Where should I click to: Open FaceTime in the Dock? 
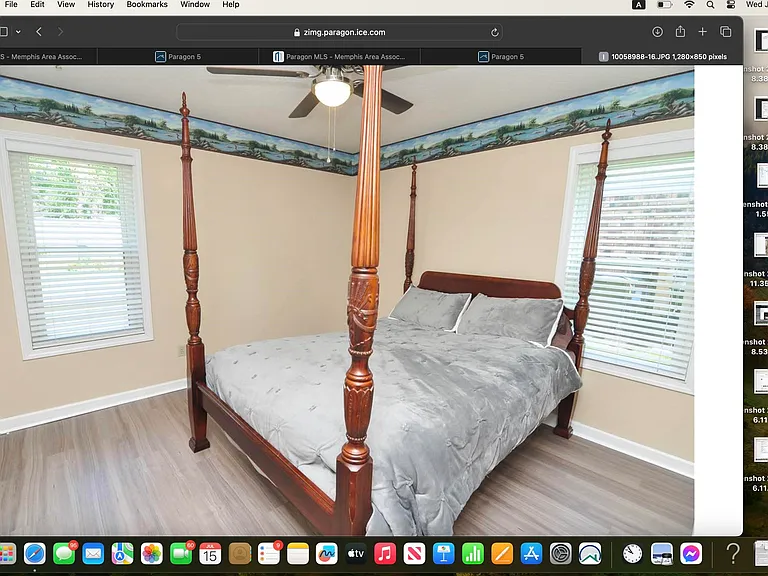[x=181, y=554]
